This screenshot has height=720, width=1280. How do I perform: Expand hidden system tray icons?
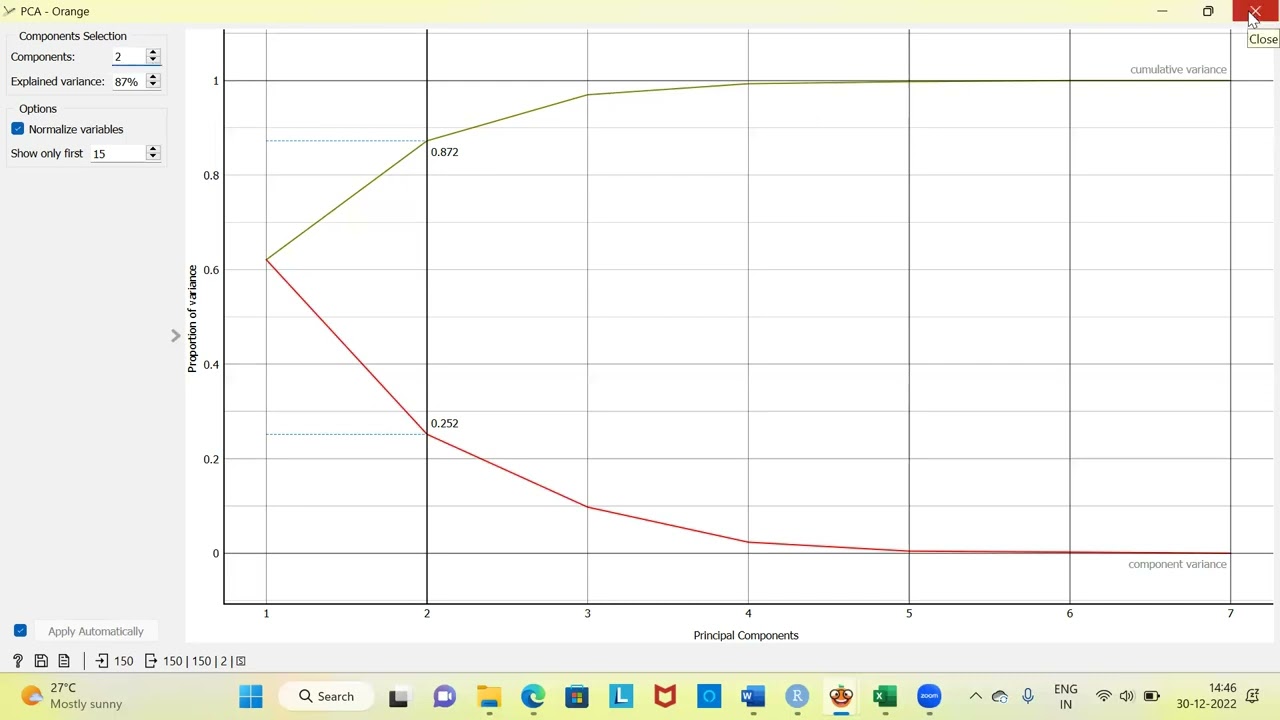[x=975, y=696]
